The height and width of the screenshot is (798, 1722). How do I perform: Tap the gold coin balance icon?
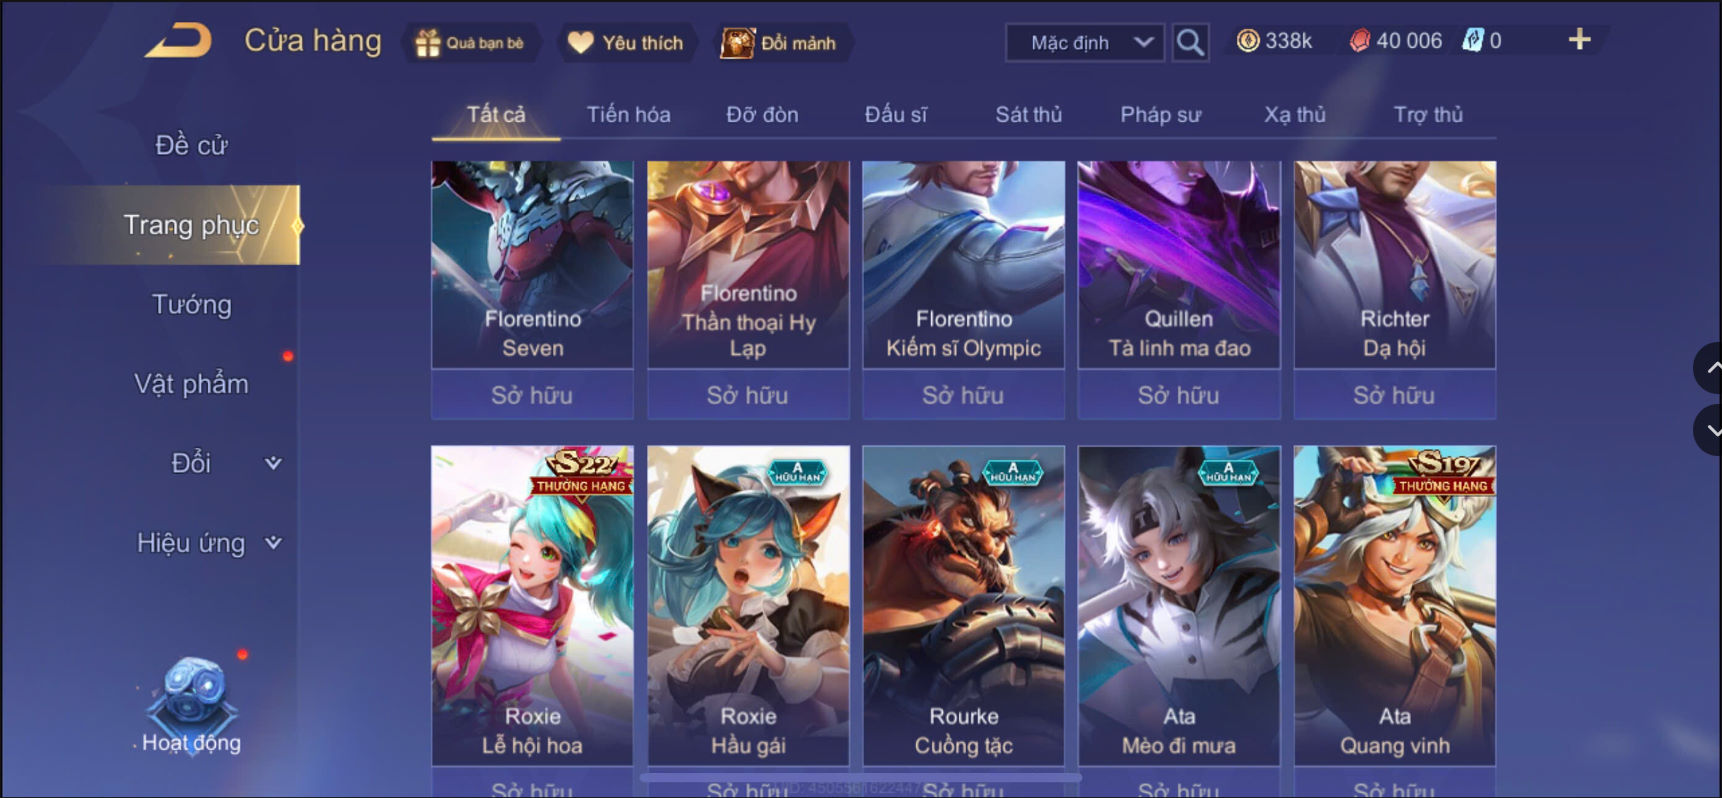coord(1248,41)
